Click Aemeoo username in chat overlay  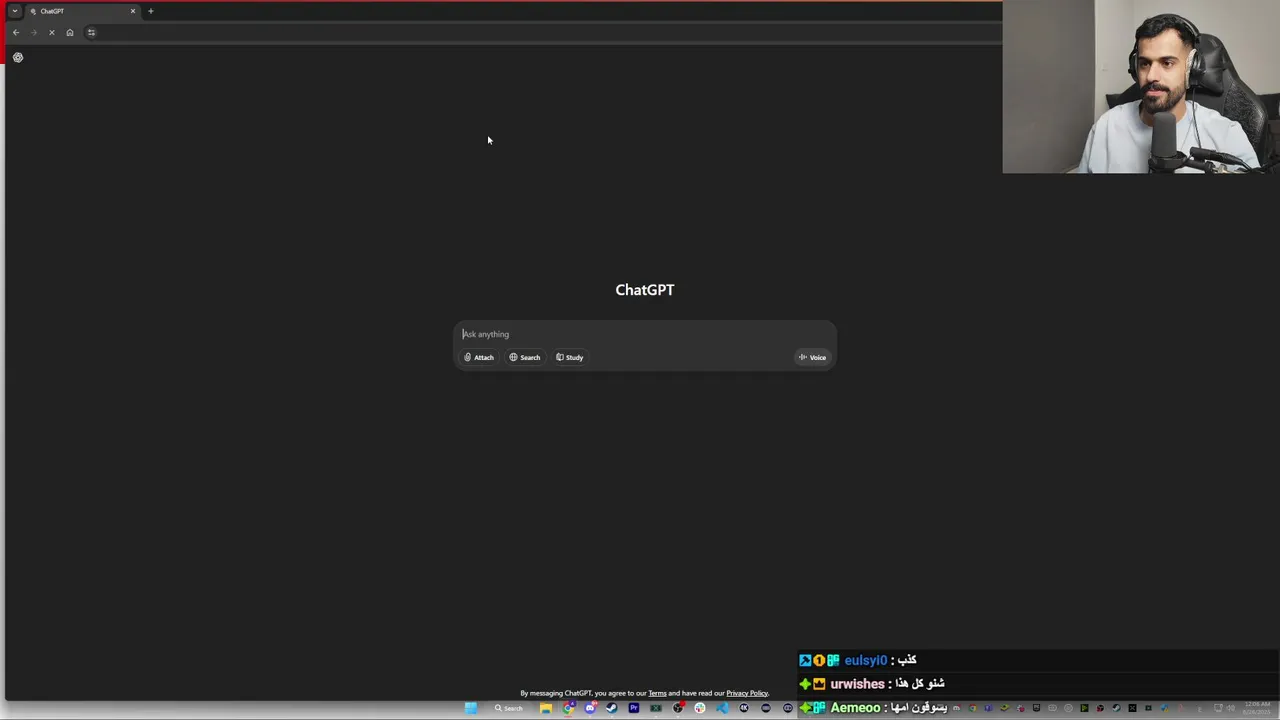[855, 708]
